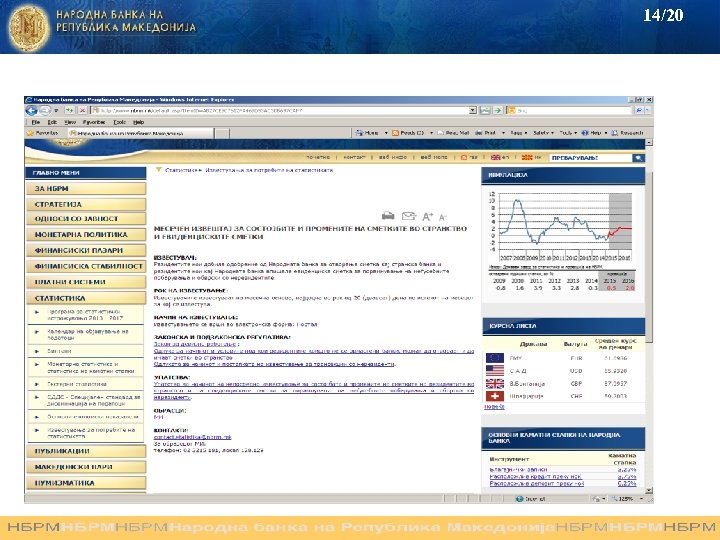Click the email envelope icon above the article

tap(408, 216)
